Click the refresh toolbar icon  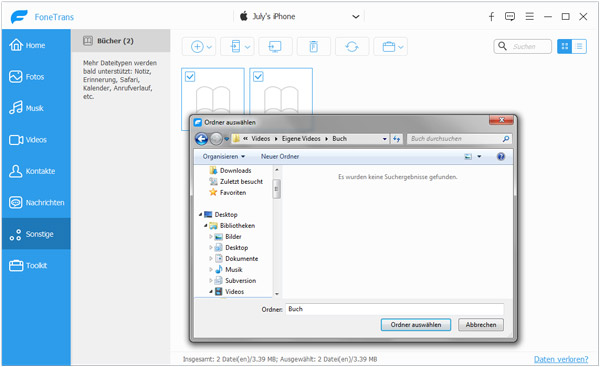(352, 47)
